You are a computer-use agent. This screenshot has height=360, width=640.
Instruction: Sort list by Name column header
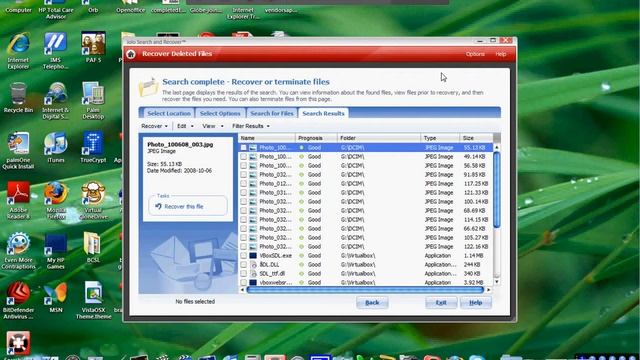coord(267,138)
